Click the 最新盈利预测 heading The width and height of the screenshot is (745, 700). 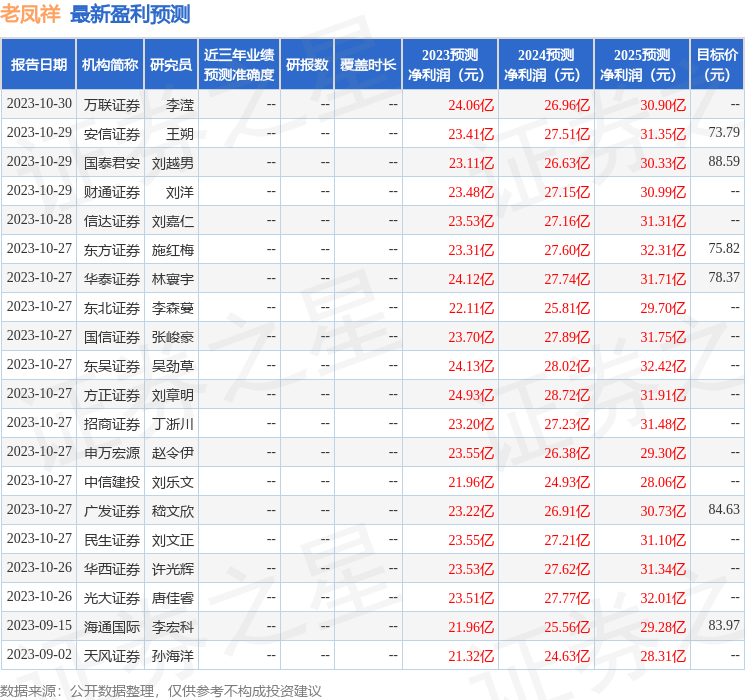click(130, 14)
